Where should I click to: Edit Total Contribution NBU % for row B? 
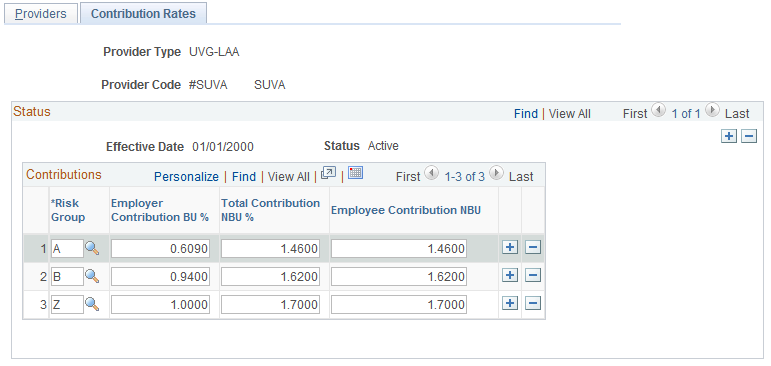click(x=270, y=276)
